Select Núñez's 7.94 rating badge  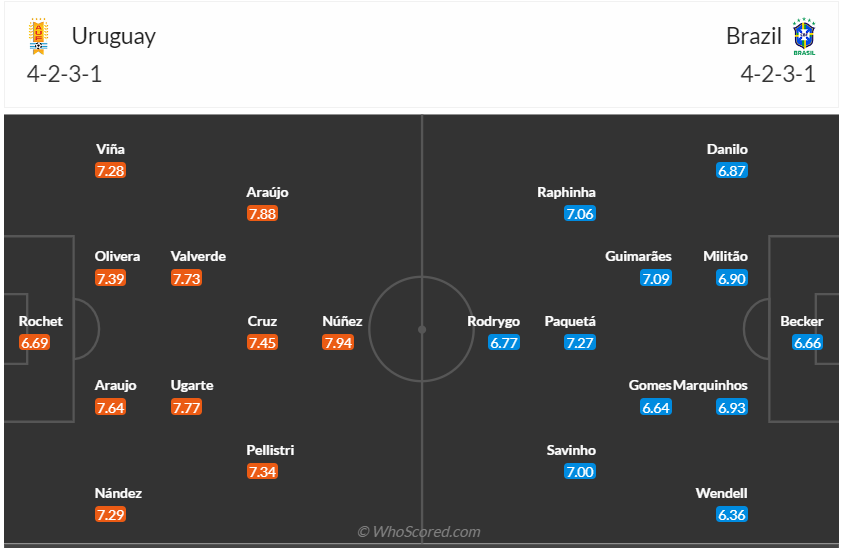(x=338, y=343)
